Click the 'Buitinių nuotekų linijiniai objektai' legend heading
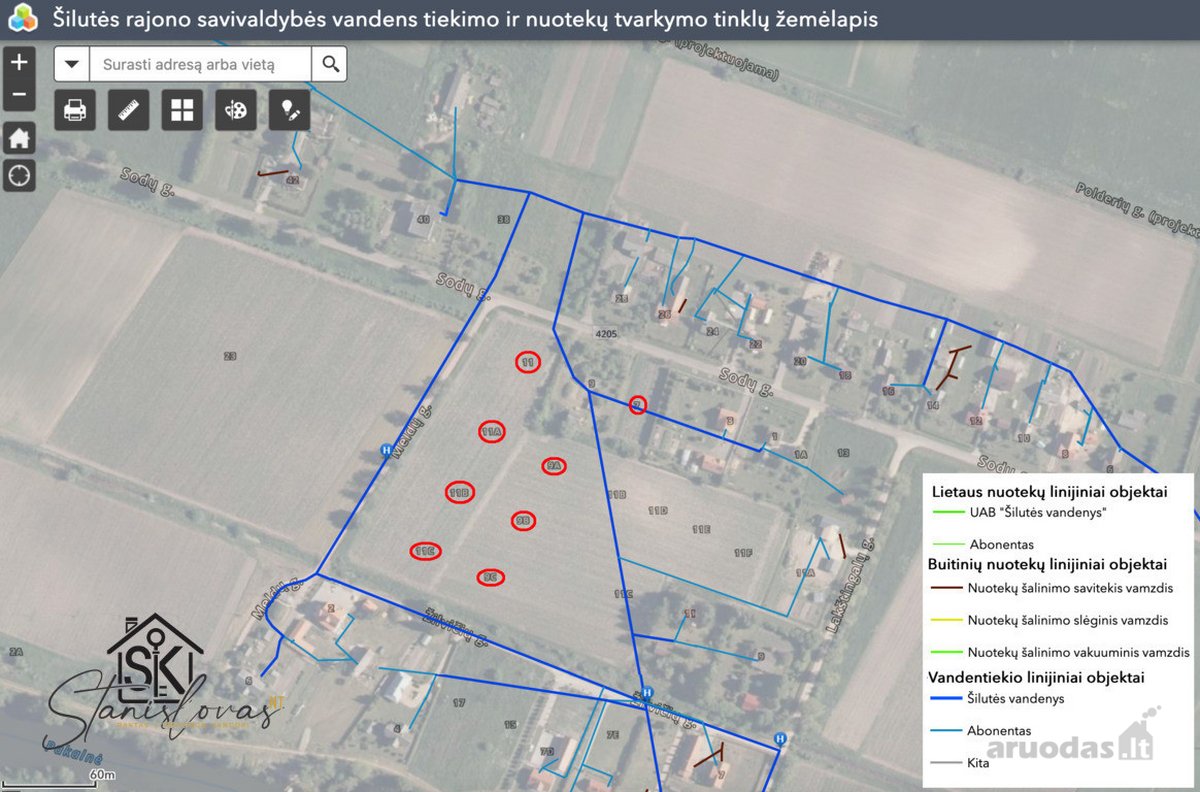The width and height of the screenshot is (1200, 792). (x=1047, y=564)
